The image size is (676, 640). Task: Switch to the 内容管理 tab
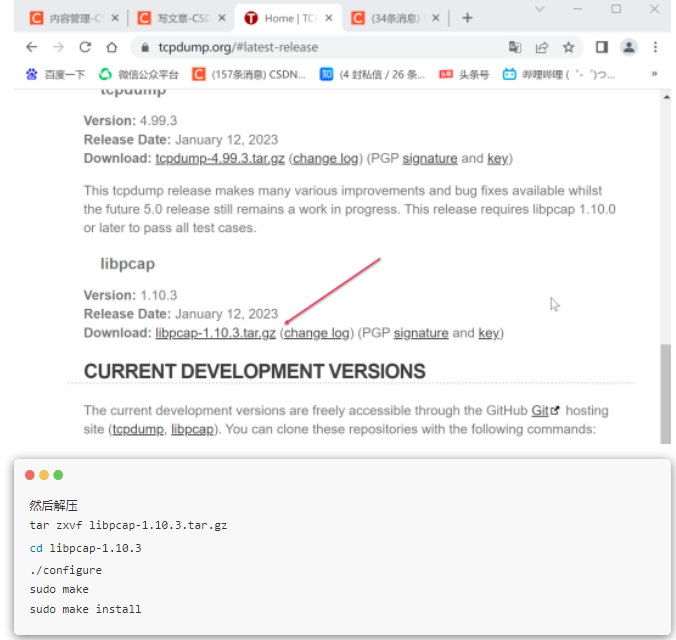pos(70,18)
